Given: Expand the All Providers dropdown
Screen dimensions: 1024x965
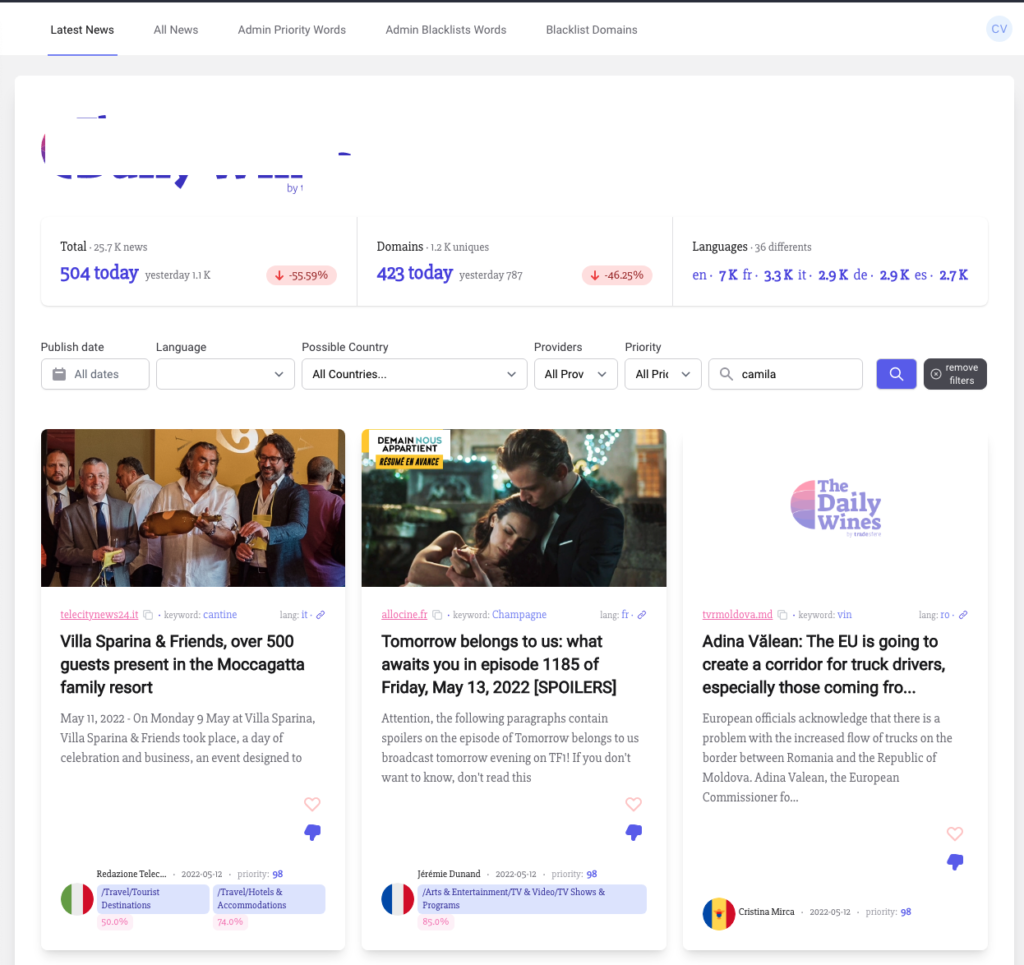Looking at the screenshot, I should pos(575,374).
